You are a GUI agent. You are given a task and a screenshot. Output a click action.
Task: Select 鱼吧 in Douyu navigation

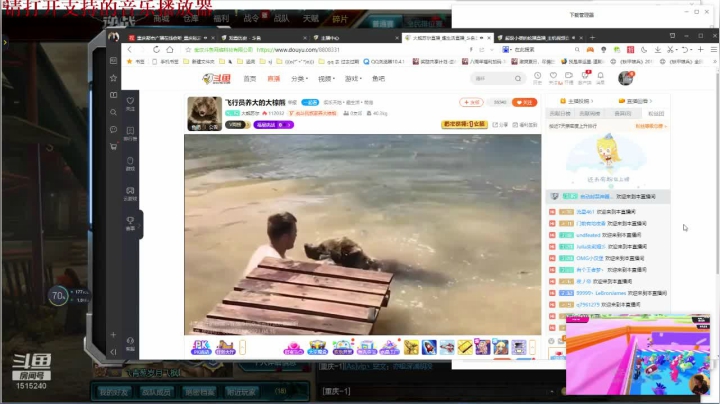tap(378, 79)
